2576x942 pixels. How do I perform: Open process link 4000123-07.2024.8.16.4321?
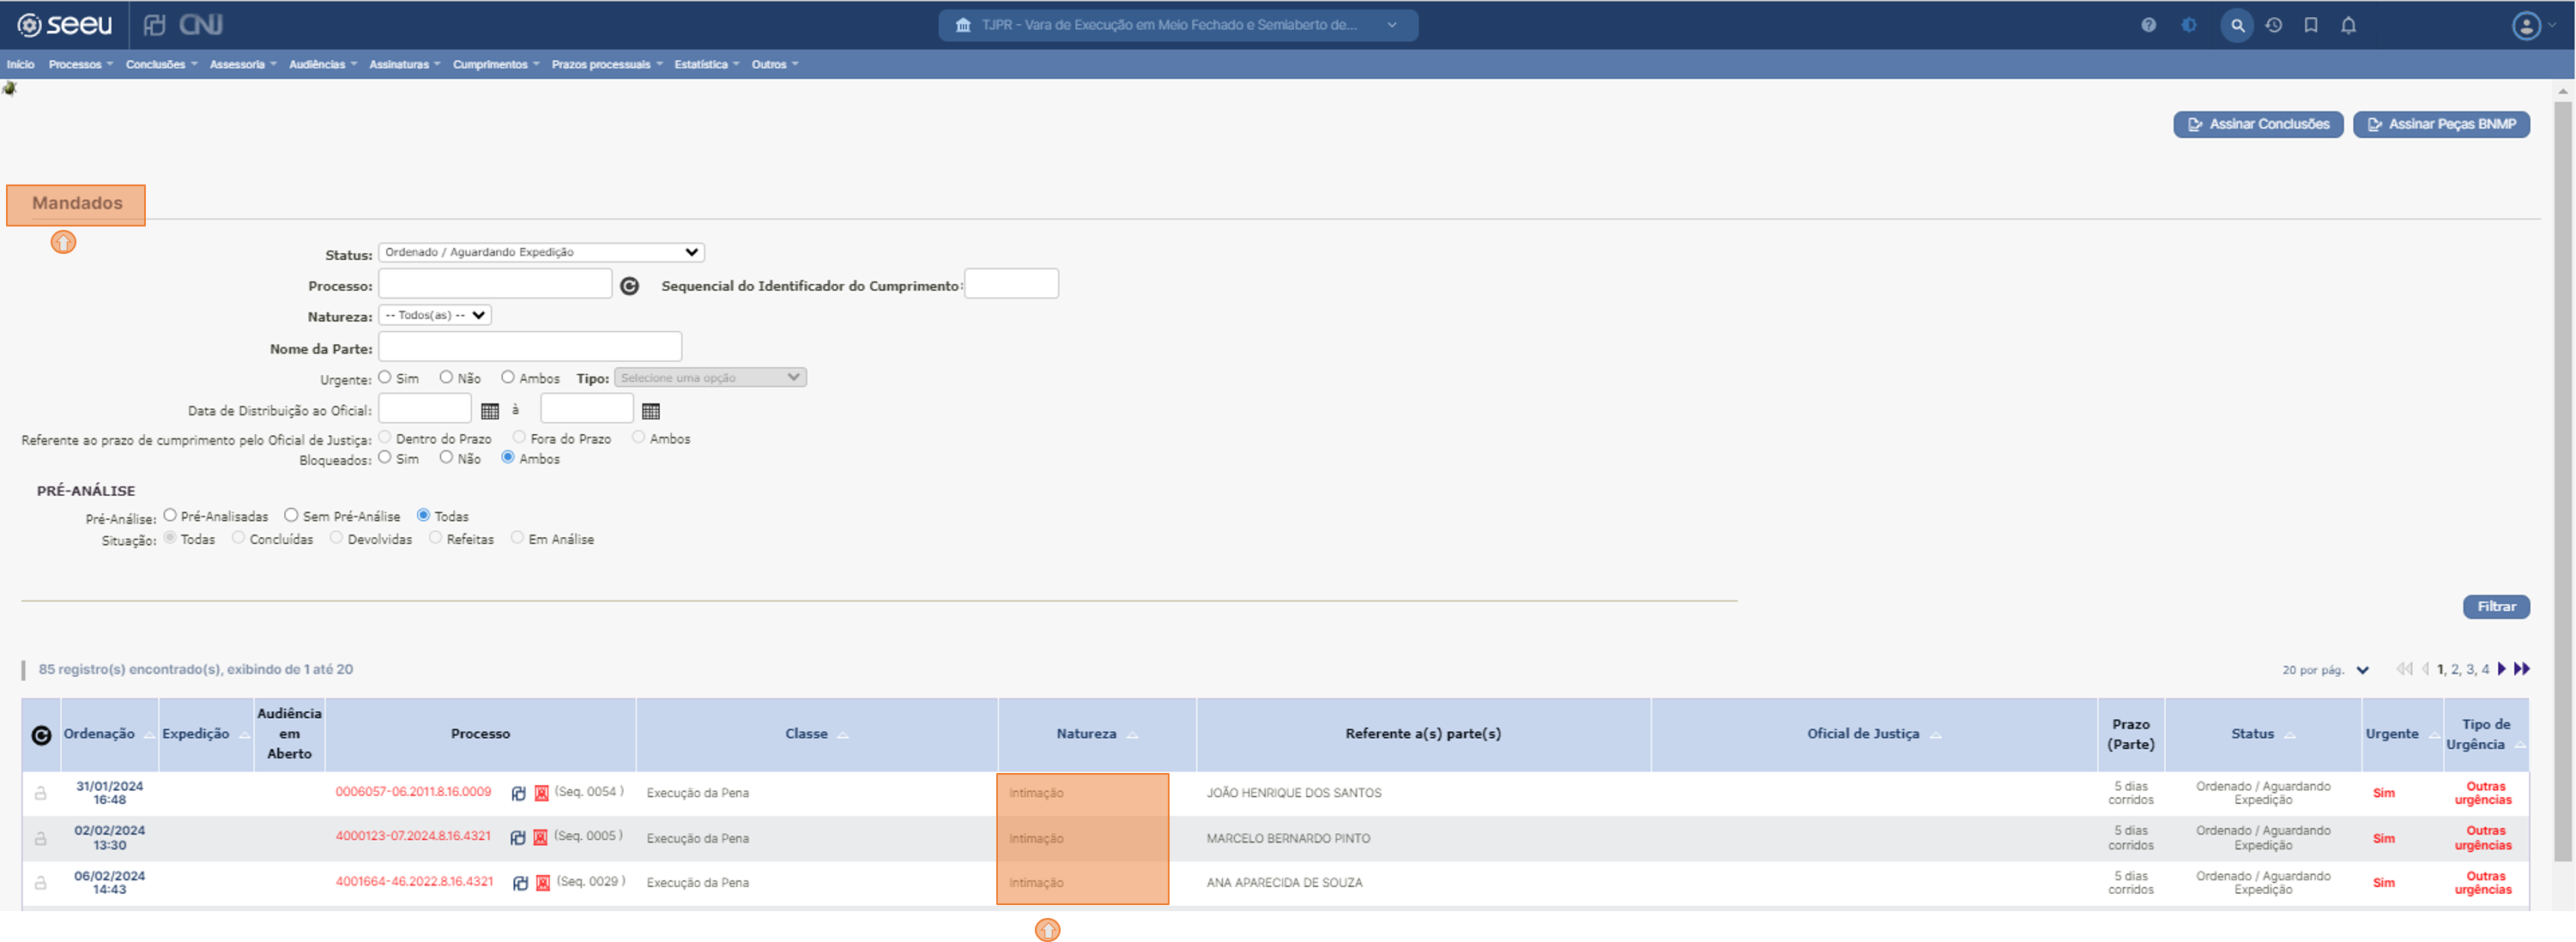pyautogui.click(x=413, y=837)
